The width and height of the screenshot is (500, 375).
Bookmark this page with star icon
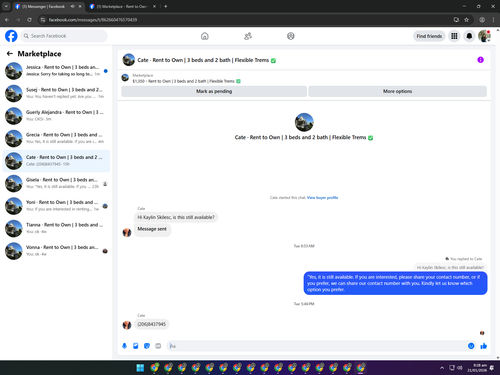tap(467, 20)
